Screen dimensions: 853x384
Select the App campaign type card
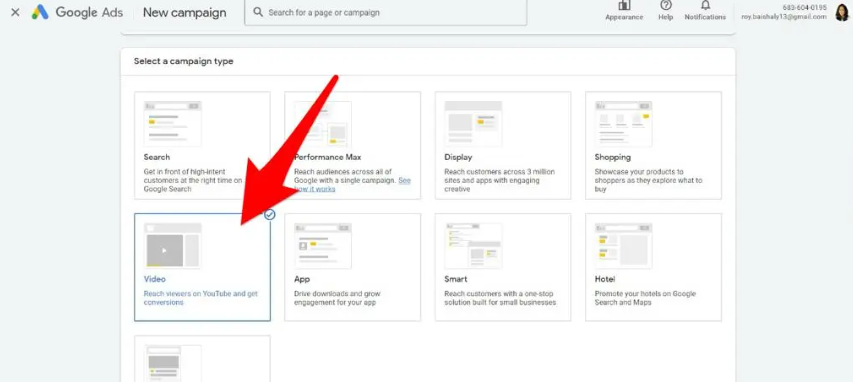pyautogui.click(x=353, y=267)
